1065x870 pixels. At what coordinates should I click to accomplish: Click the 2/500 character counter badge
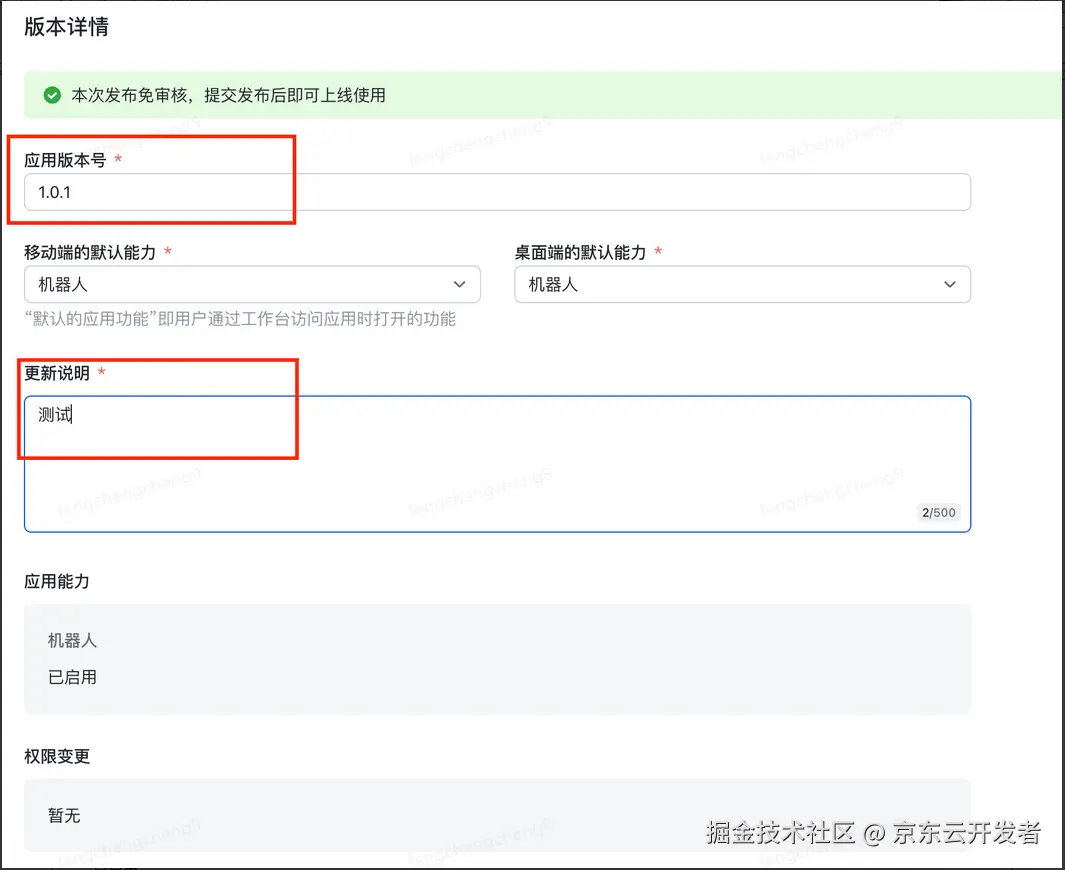coord(938,513)
